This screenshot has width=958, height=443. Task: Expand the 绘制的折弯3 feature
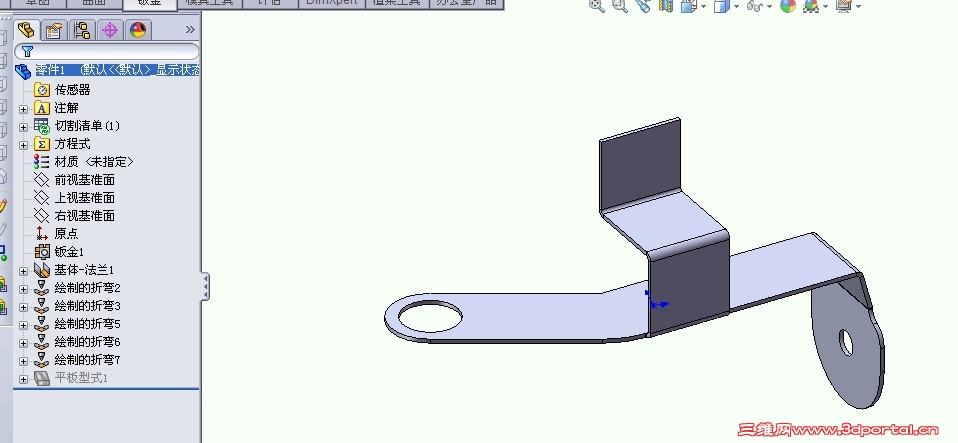coord(23,307)
